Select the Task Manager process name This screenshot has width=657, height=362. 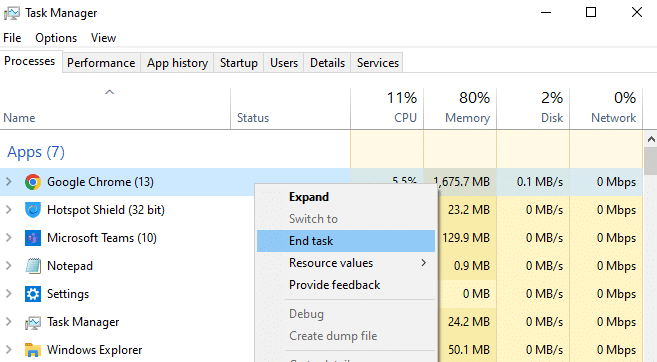click(83, 322)
